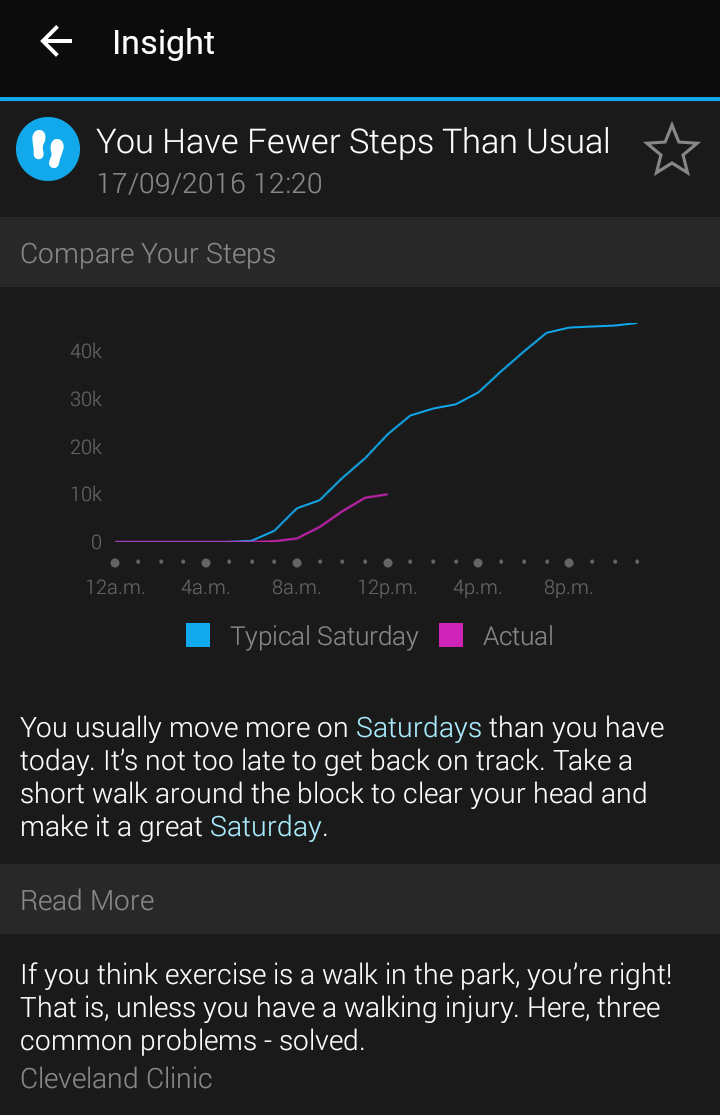The width and height of the screenshot is (720, 1115).
Task: Tap the Insight title in the header
Action: coord(164,42)
